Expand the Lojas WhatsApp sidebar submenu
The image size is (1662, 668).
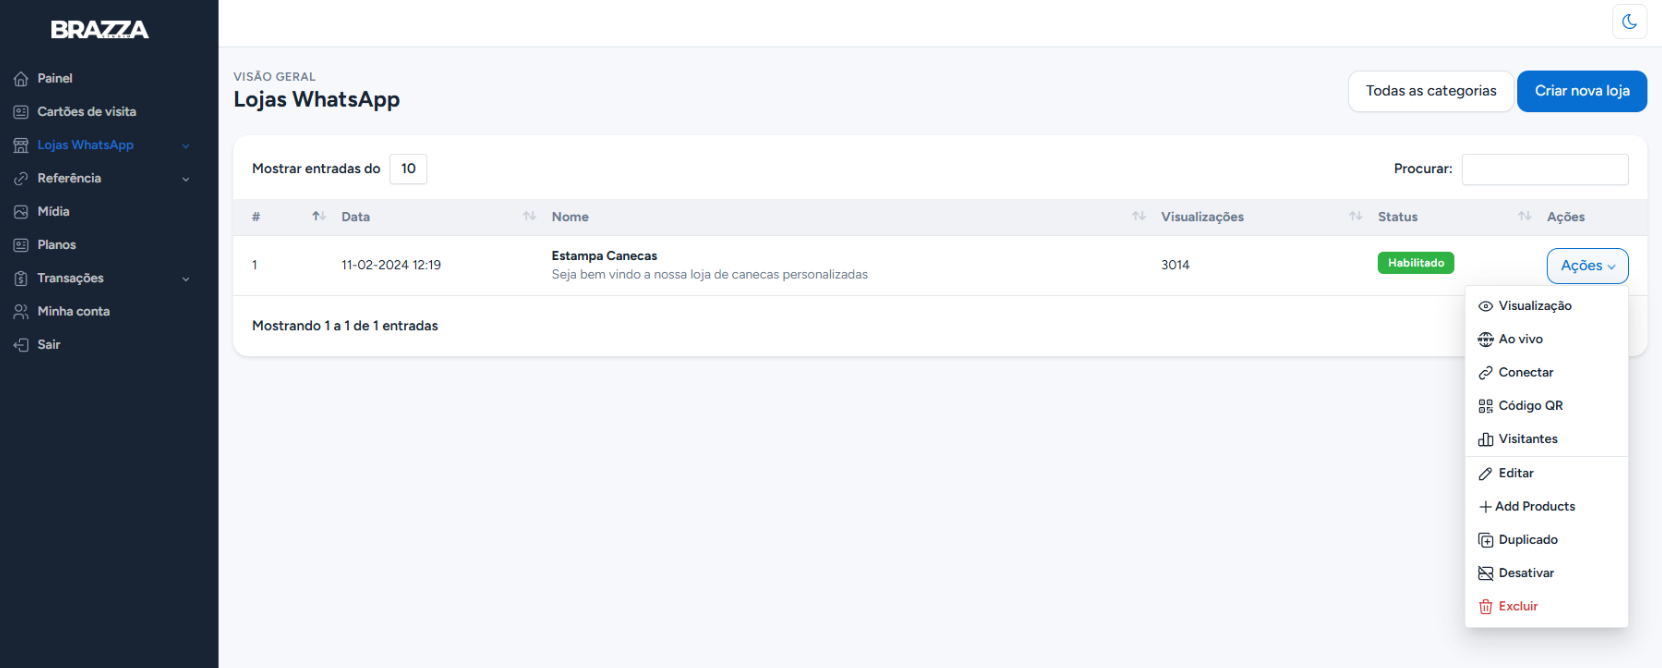[185, 146]
